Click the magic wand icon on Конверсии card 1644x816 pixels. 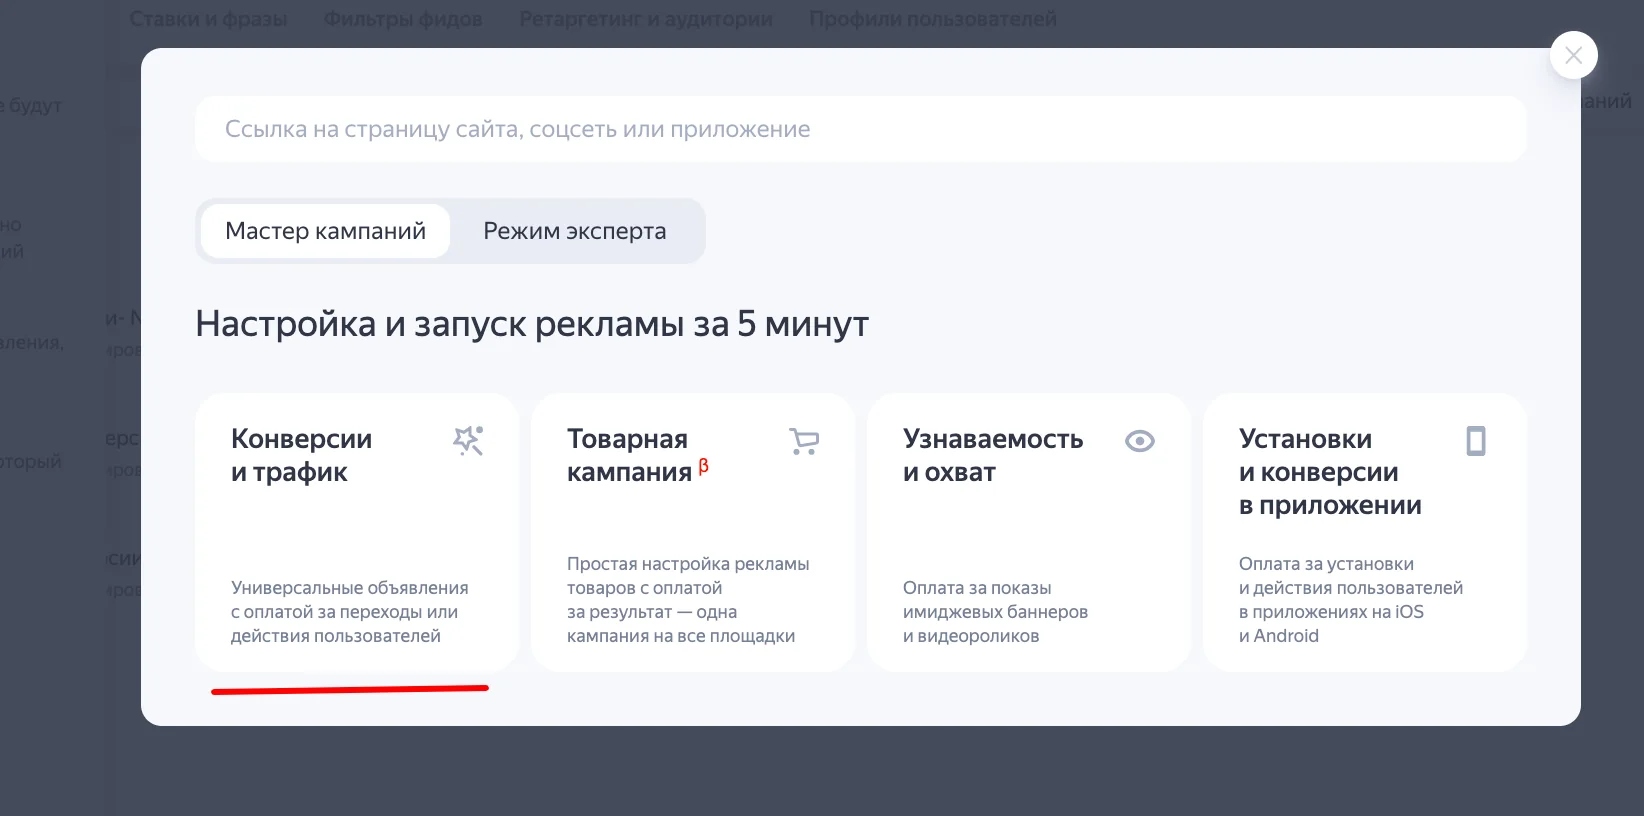click(x=468, y=441)
